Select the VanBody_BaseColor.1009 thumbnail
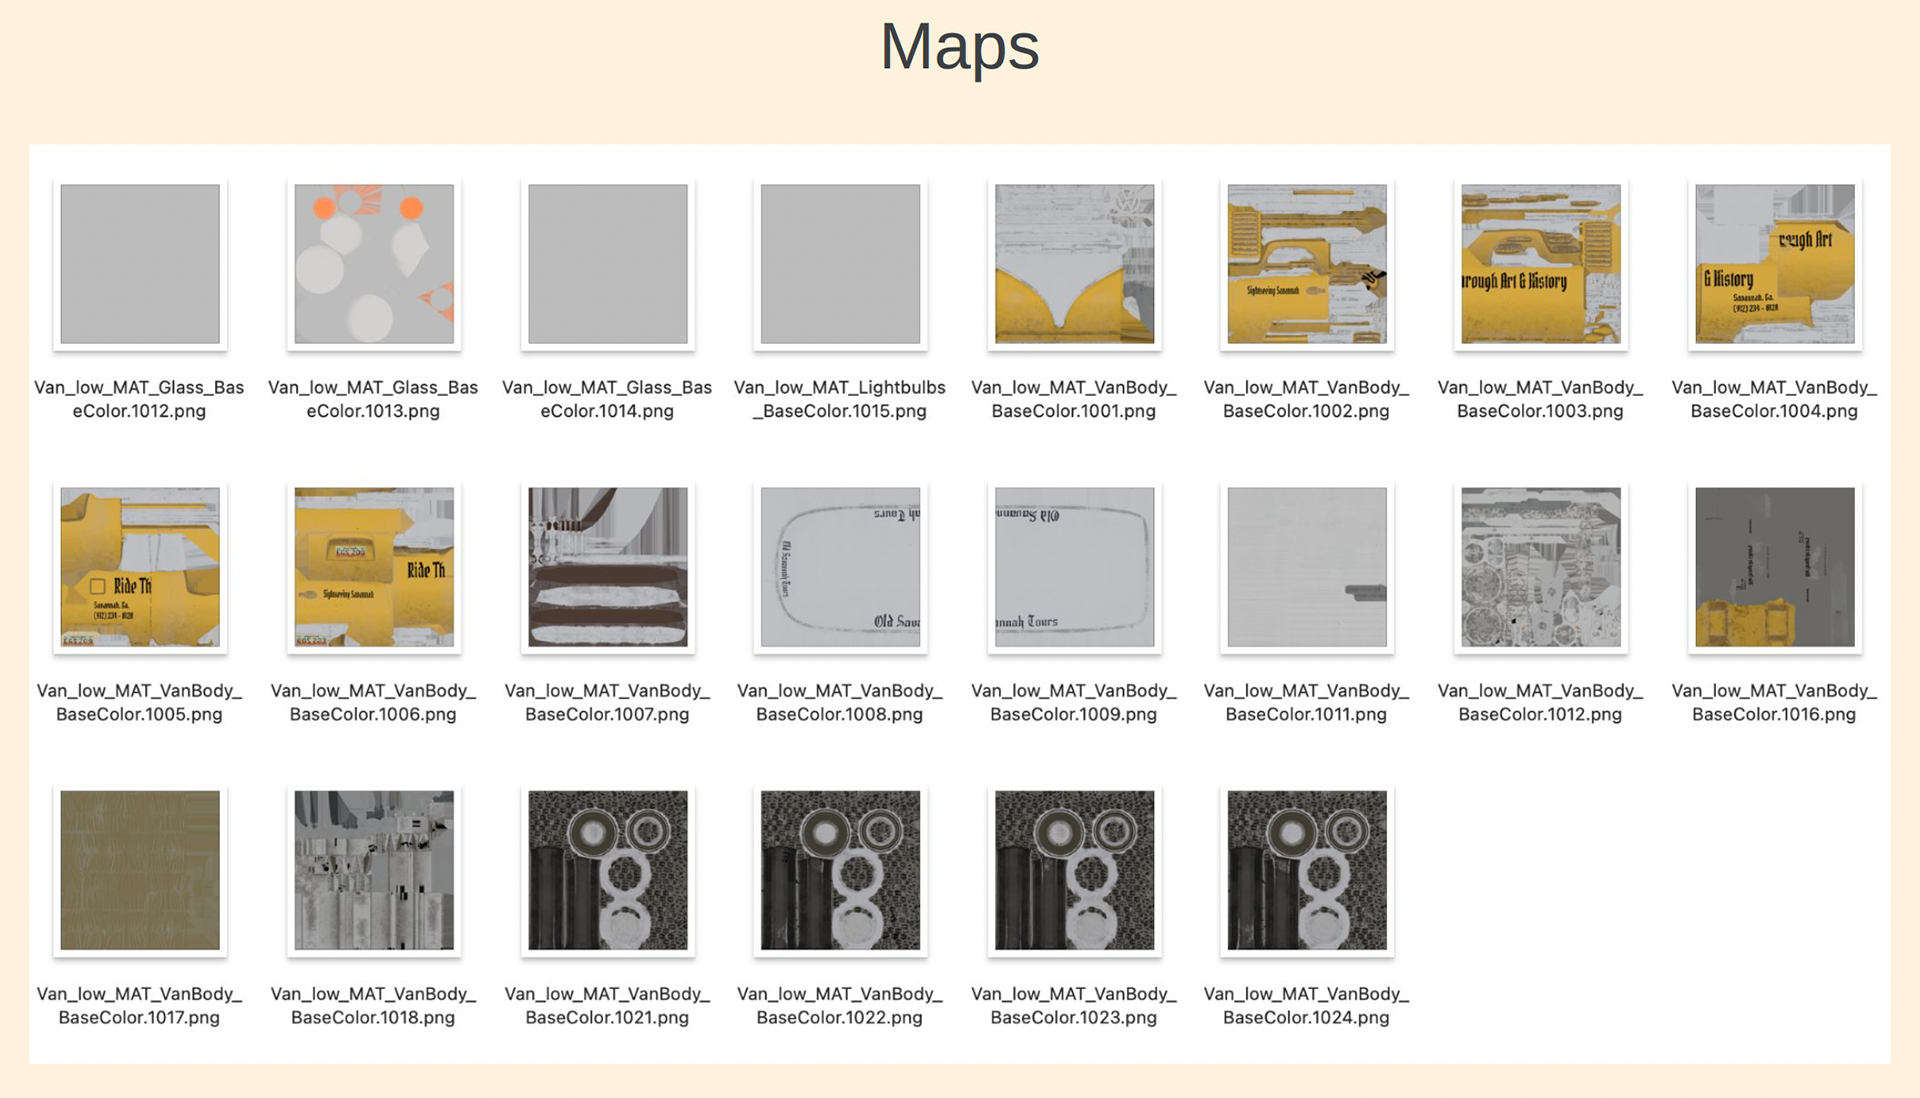This screenshot has width=1920, height=1098. click(x=1074, y=567)
